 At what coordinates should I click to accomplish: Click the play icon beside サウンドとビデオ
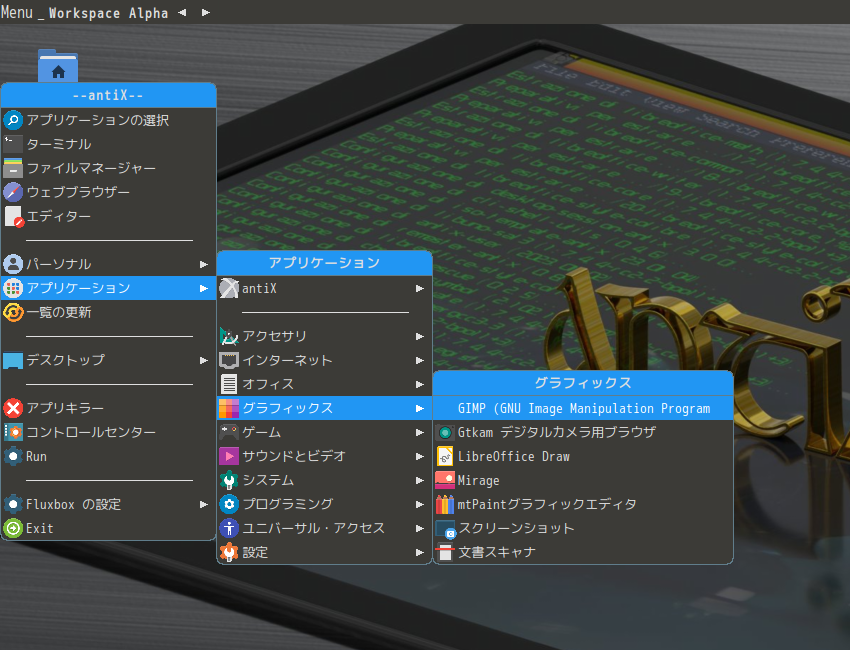(229, 456)
